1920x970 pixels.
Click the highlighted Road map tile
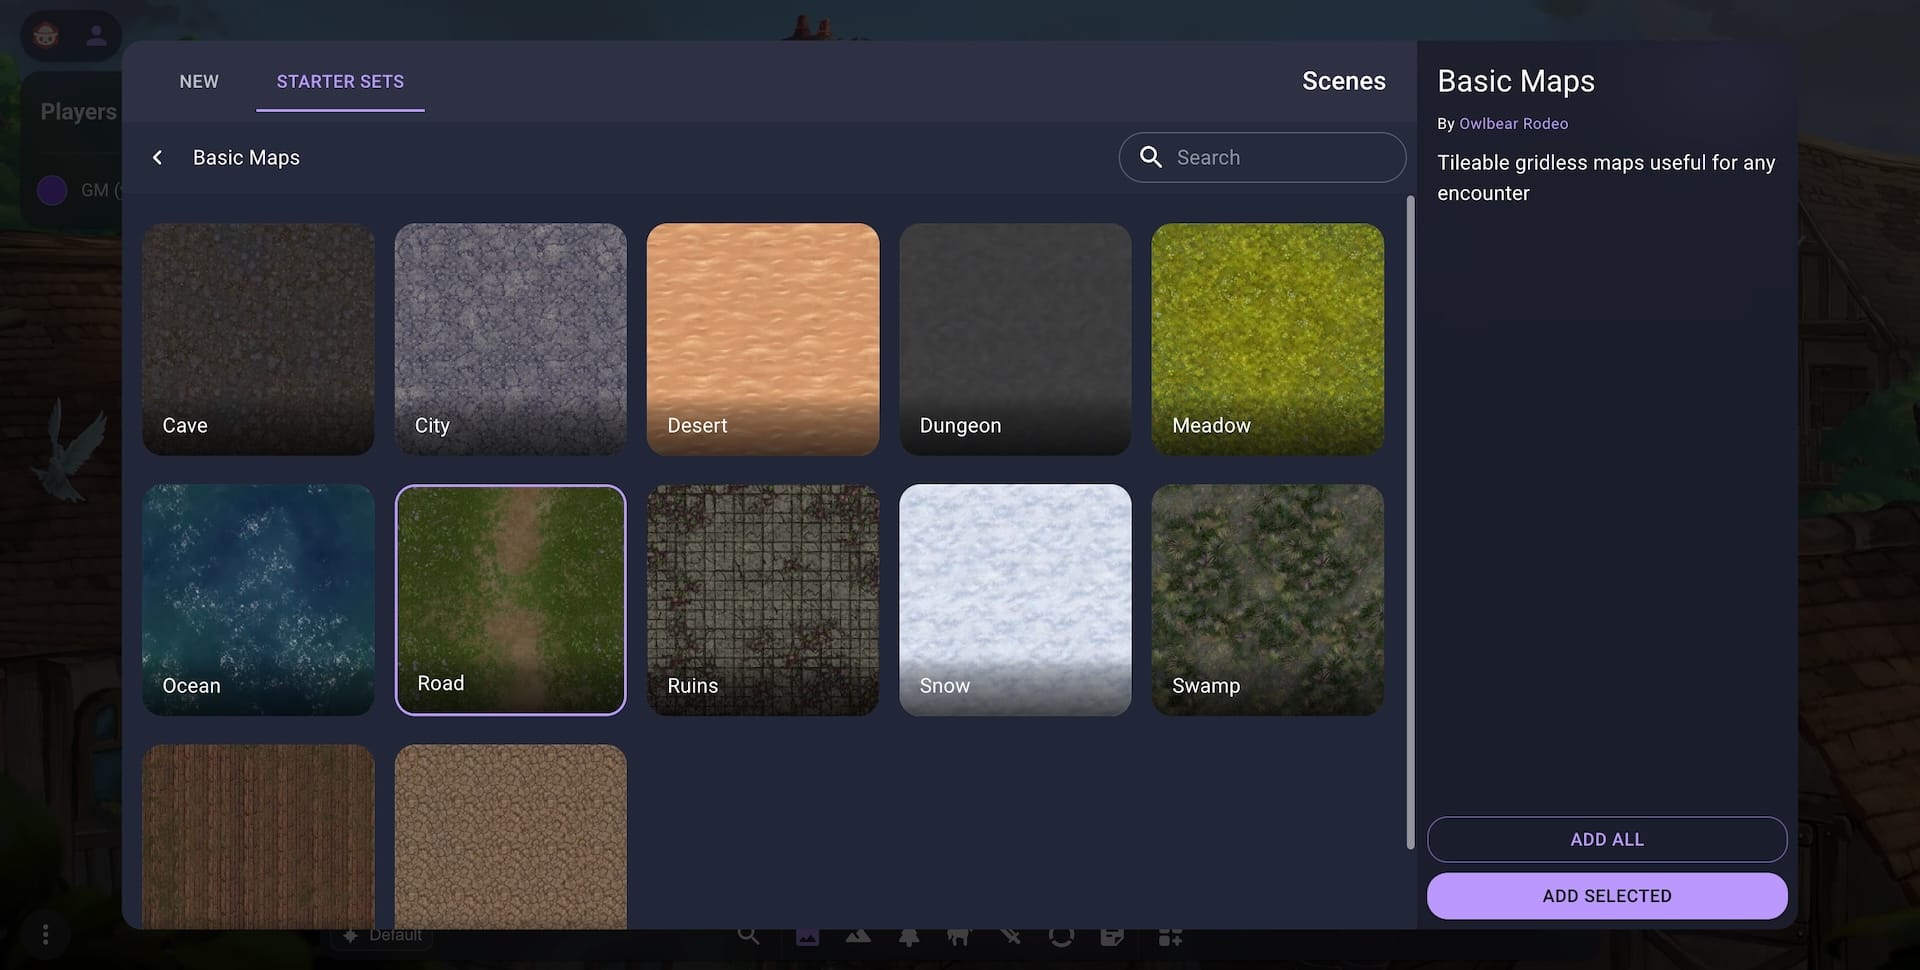[511, 600]
